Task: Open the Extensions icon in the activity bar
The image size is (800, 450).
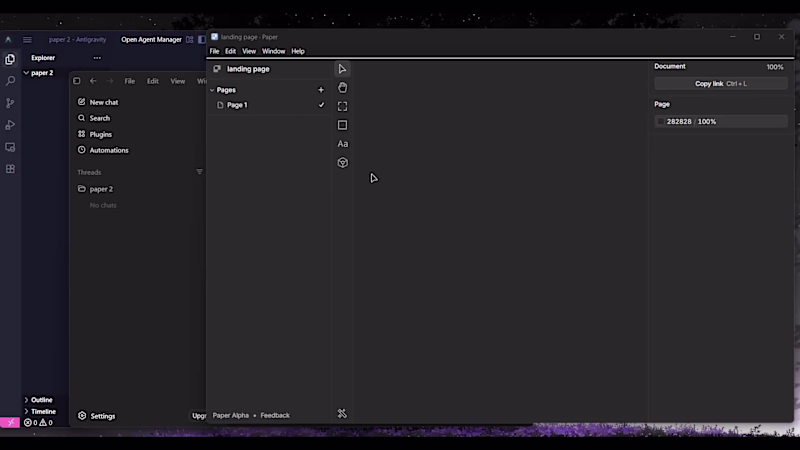Action: 10,169
